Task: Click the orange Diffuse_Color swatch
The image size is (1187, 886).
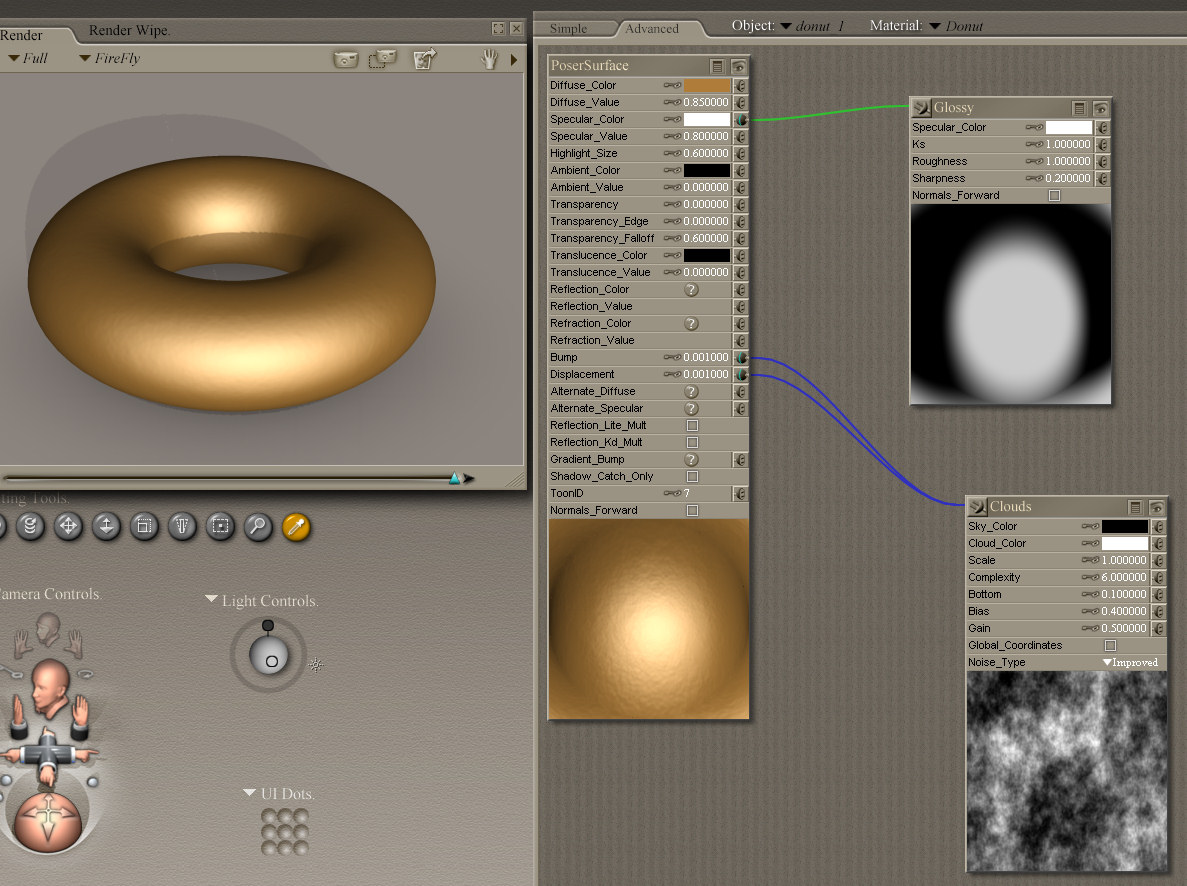Action: pyautogui.click(x=706, y=86)
